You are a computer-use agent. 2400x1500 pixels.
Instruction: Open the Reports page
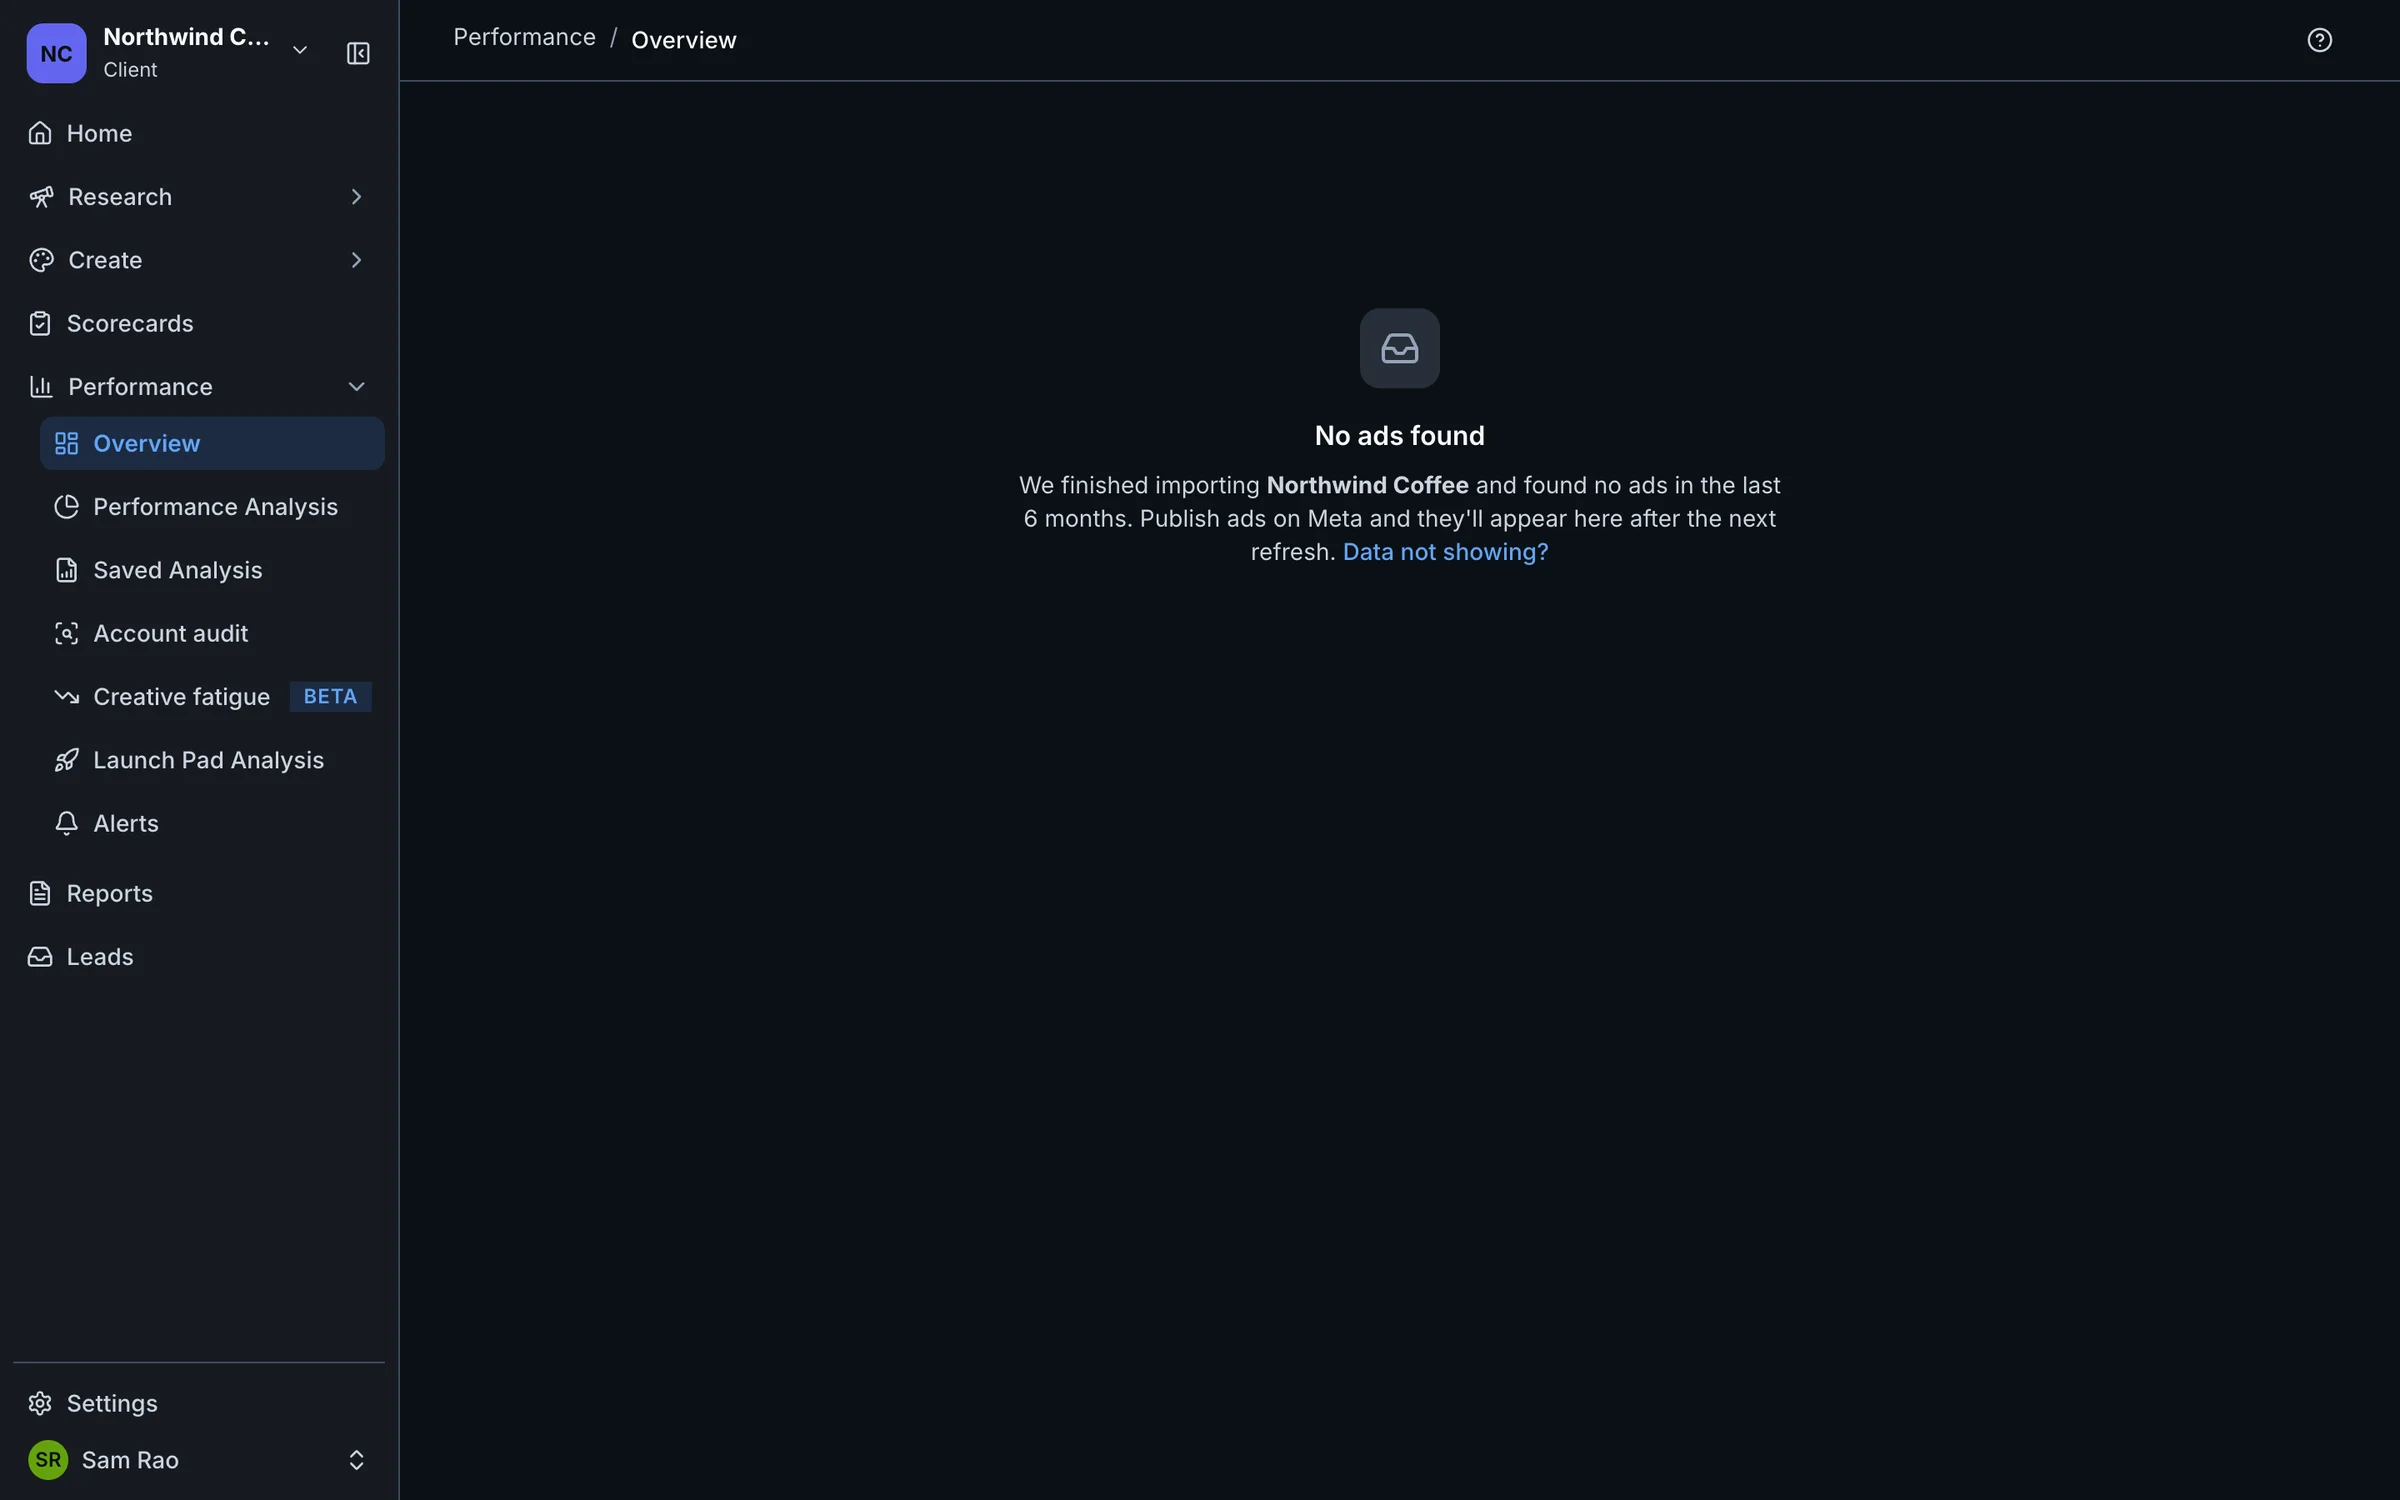199,893
